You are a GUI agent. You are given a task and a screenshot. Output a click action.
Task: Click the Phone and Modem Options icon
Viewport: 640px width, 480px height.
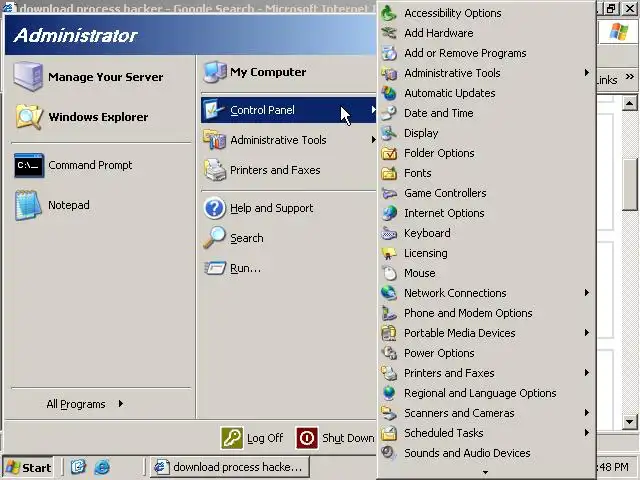[x=389, y=313]
